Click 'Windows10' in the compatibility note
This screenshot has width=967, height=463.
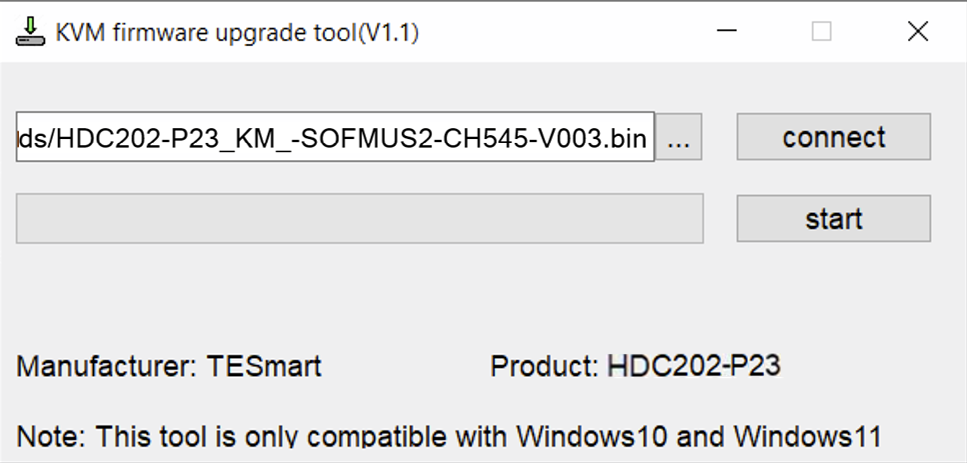point(592,436)
